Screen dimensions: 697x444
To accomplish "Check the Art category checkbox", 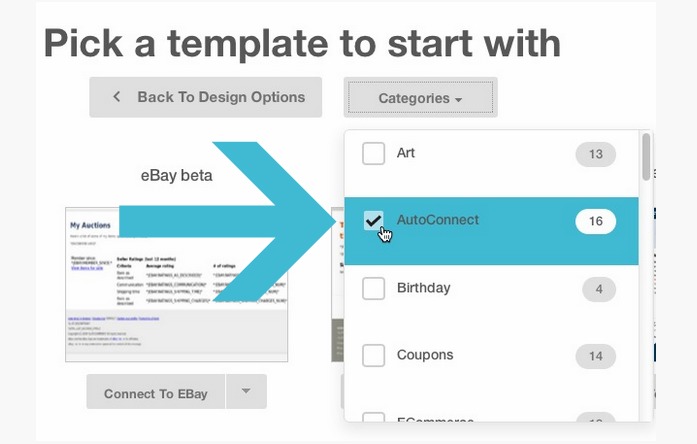I will tap(373, 154).
